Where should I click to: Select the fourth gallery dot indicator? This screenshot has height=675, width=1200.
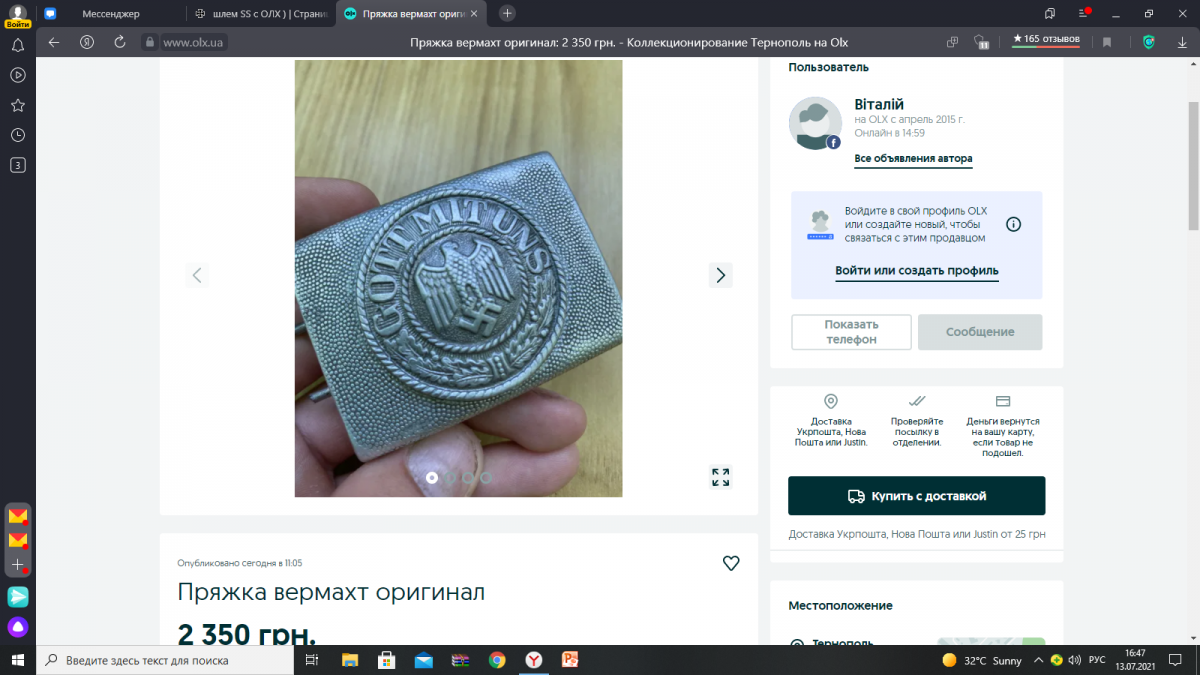pos(486,478)
